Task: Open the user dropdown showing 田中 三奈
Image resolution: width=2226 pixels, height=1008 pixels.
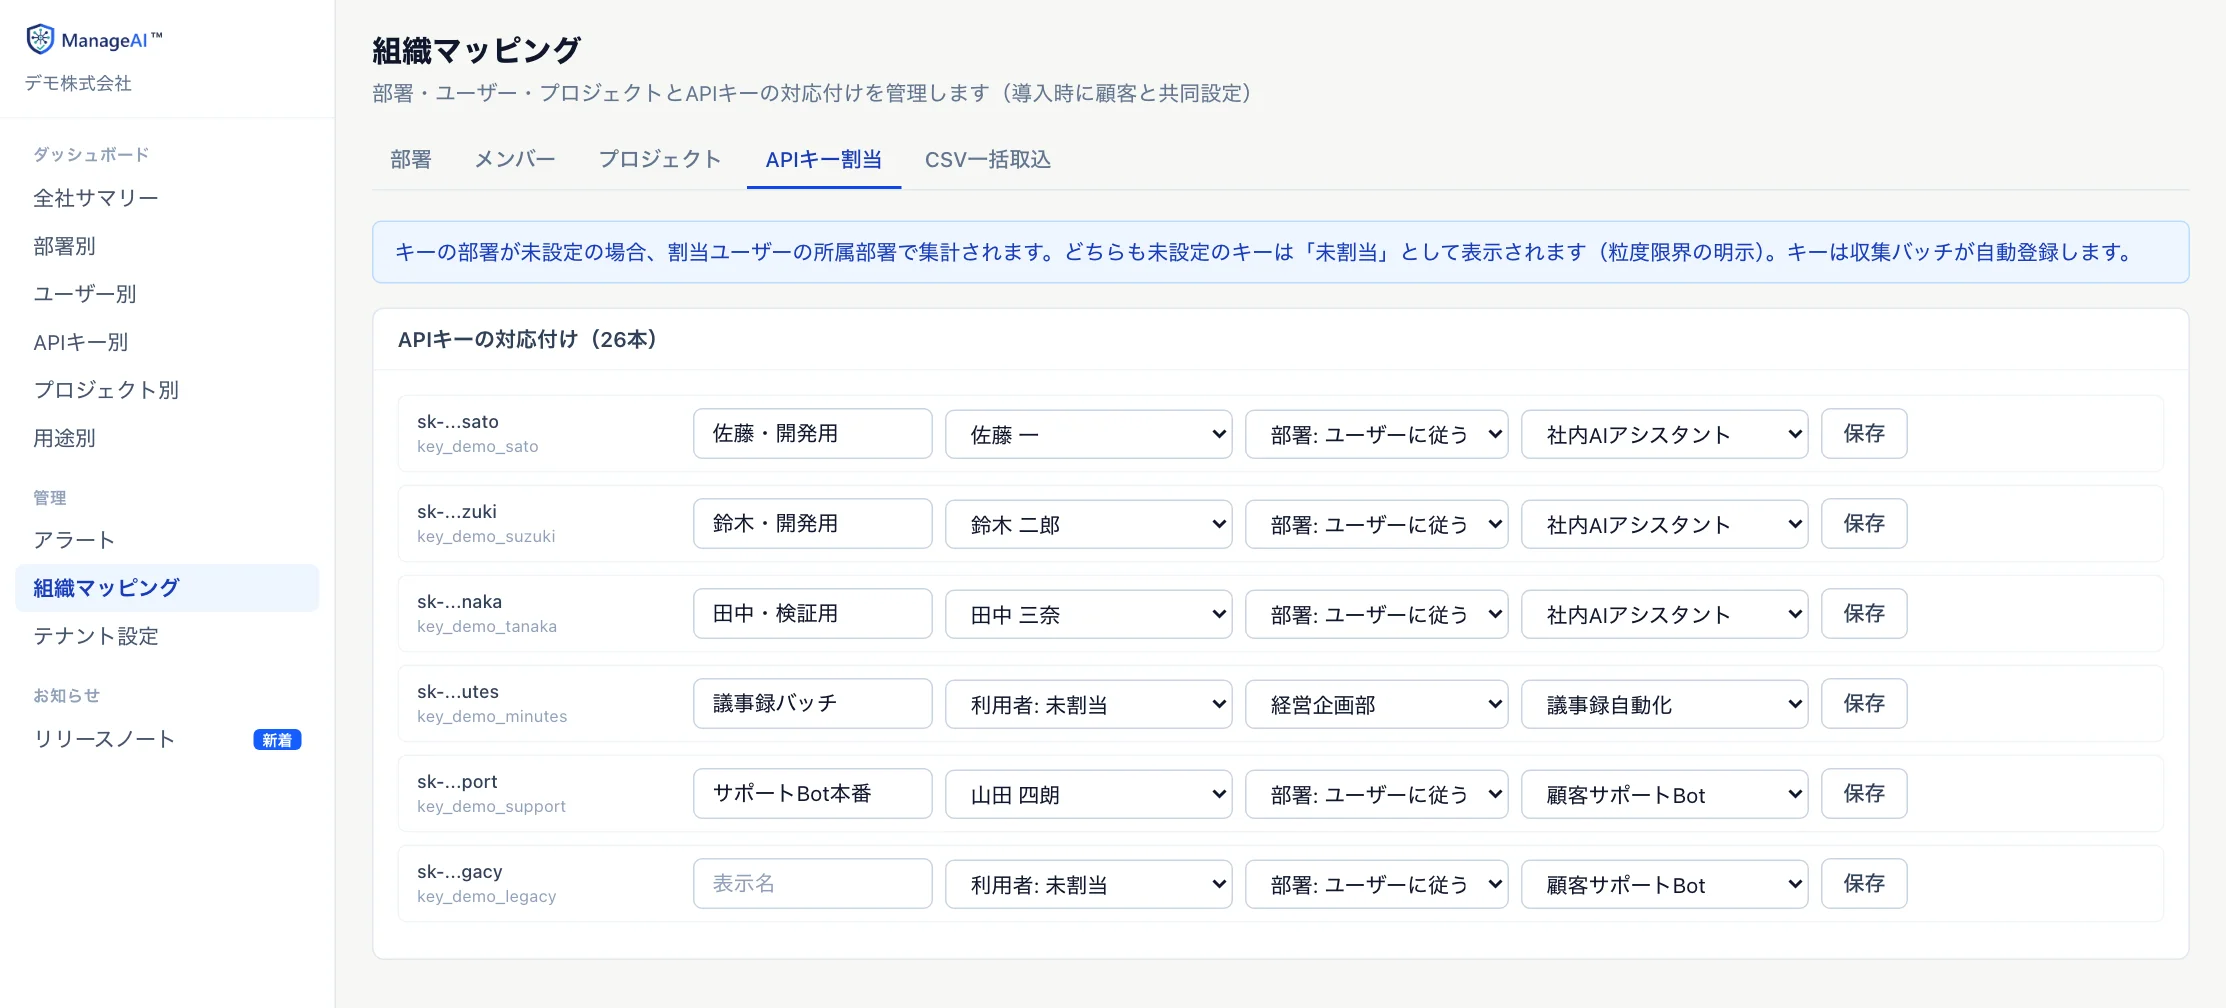Action: click(x=1089, y=614)
